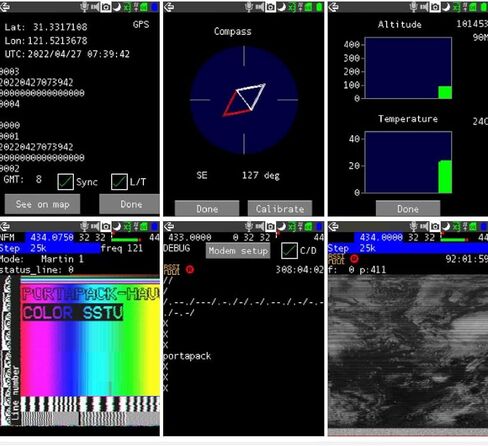This screenshot has width=488, height=446.
Task: Tap the back arrow on SSTV Martin screen
Action: pyautogui.click(x=5, y=227)
